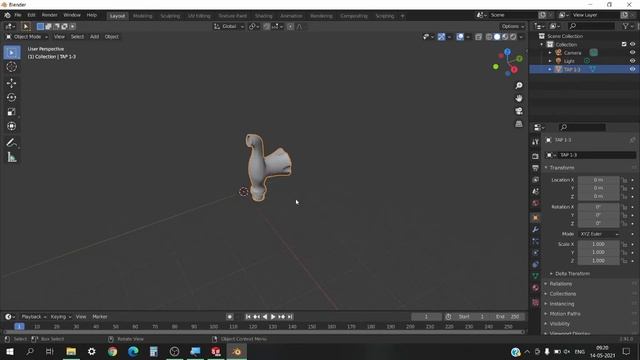
Task: Open the Physics properties tab icon
Action: point(536,253)
